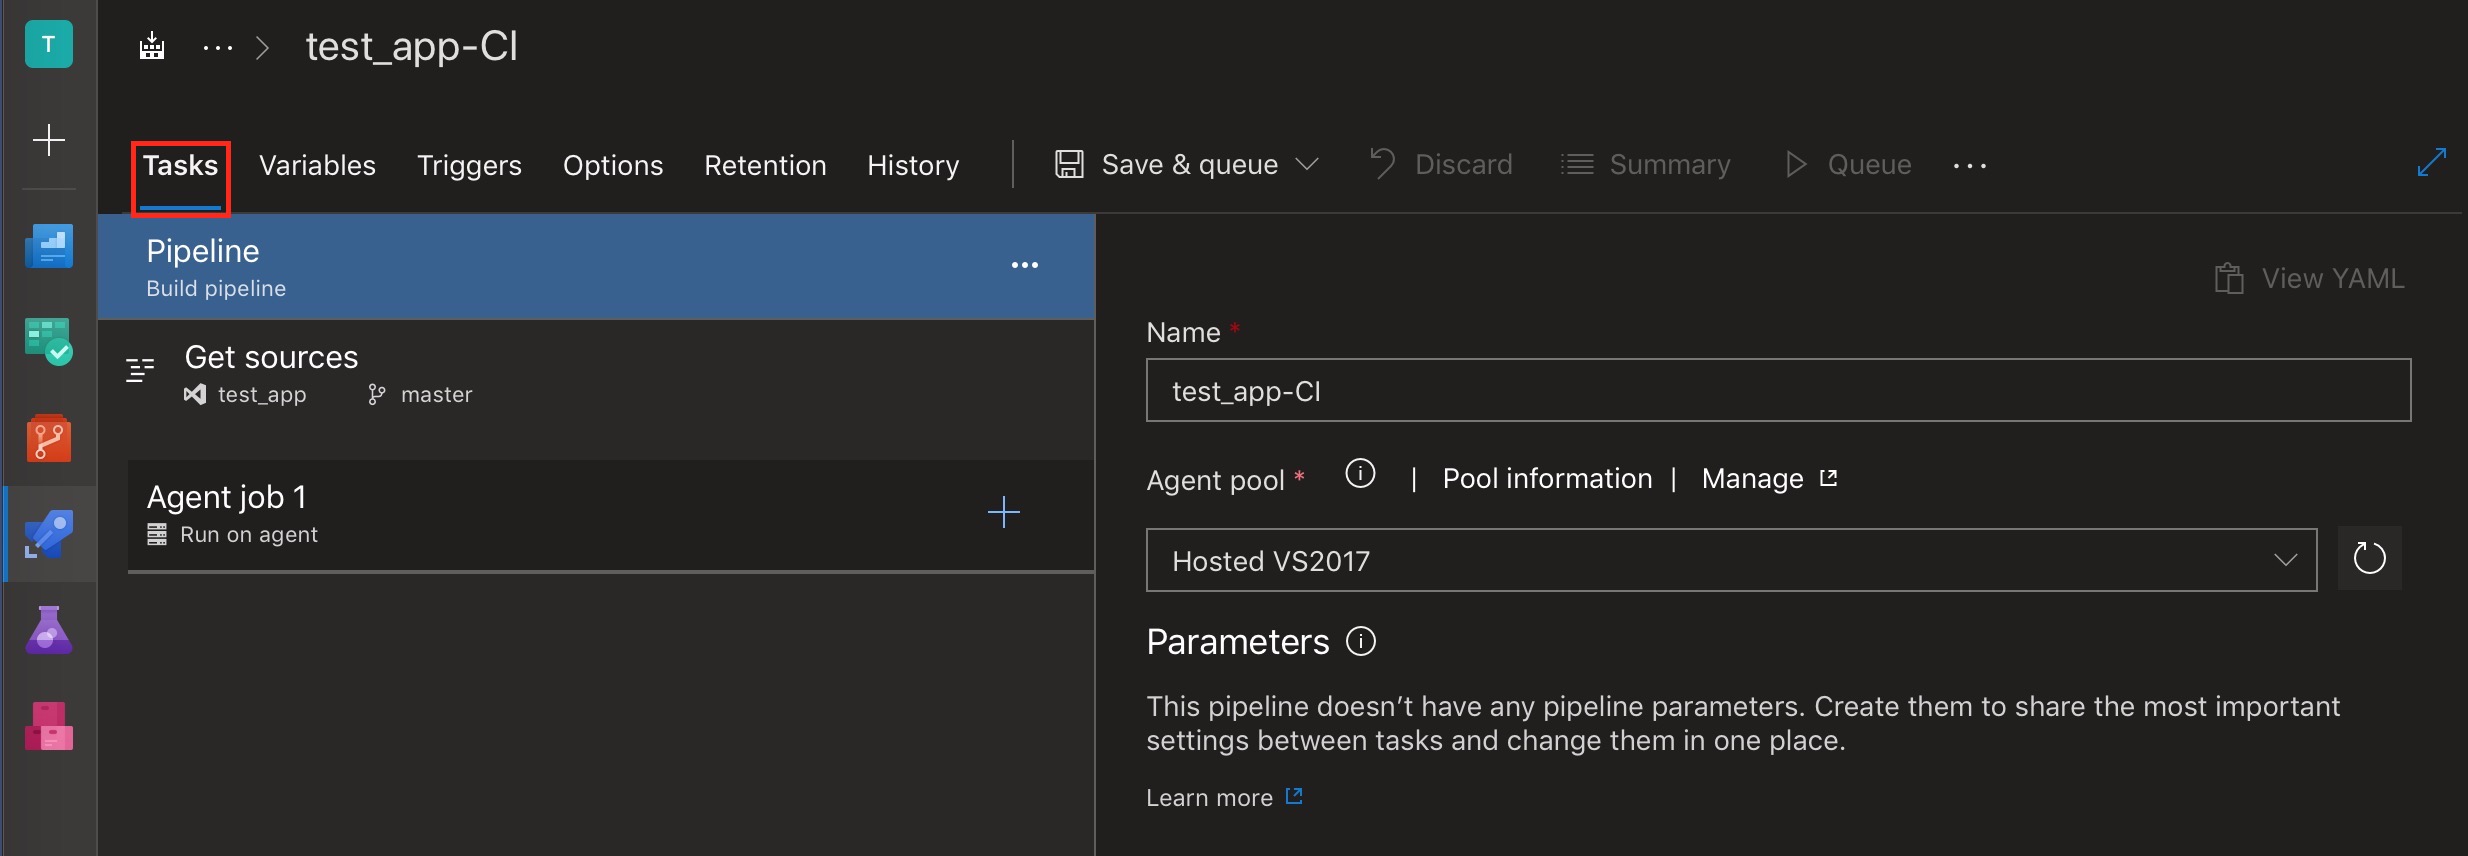Click the build pipelines breadcrumb icon

(152, 46)
